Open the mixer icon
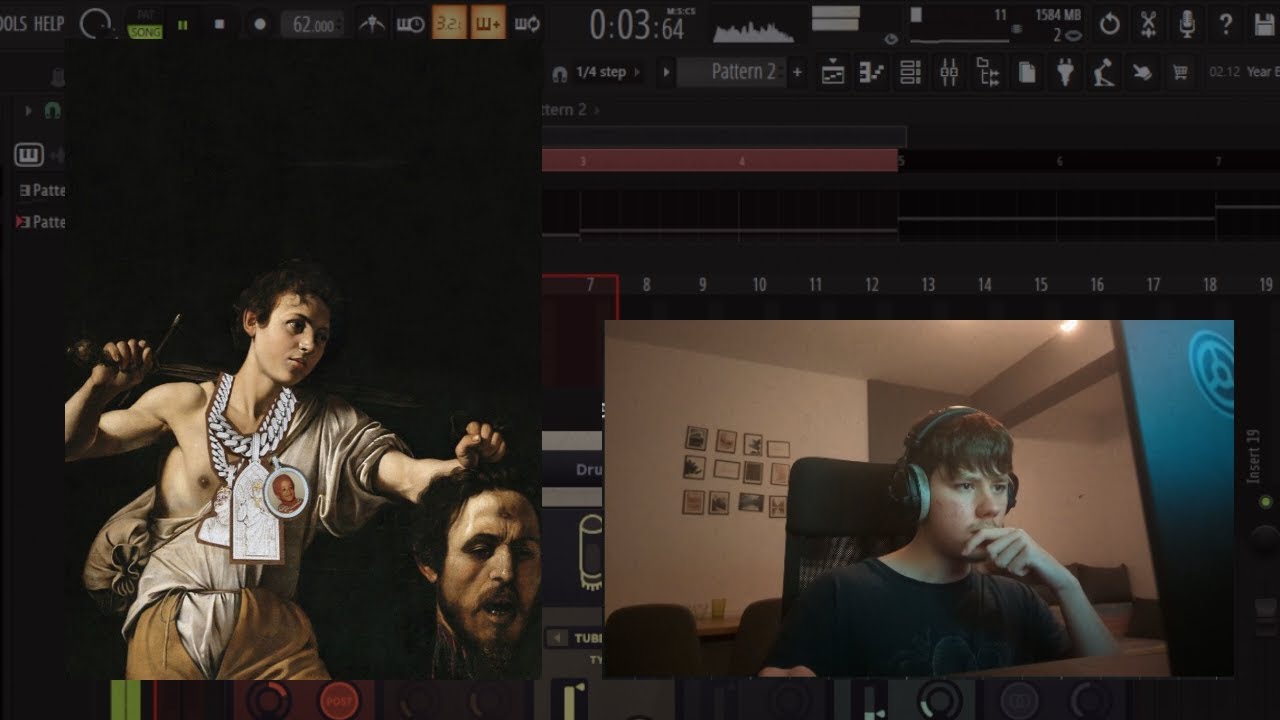 click(949, 72)
